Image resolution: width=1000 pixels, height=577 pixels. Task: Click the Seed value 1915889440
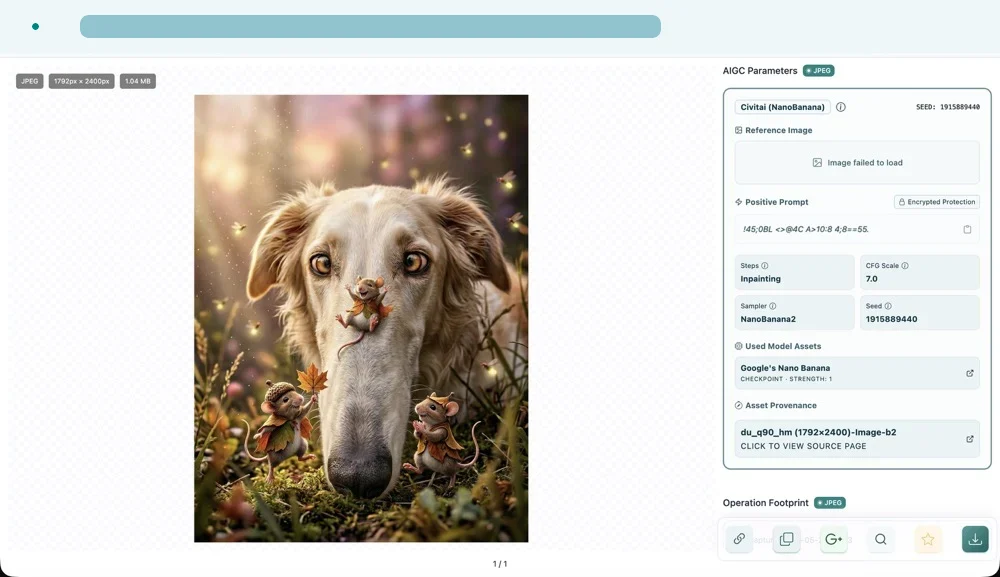point(891,319)
